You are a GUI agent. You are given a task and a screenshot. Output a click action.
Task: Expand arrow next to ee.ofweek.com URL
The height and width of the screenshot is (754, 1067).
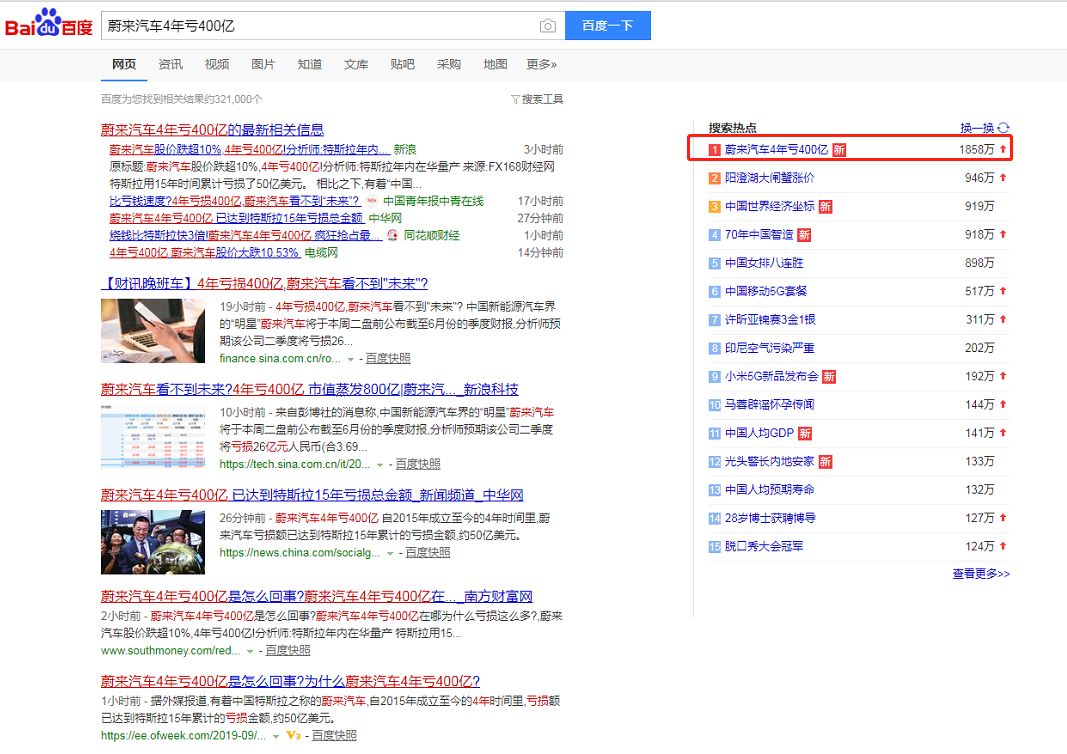coord(276,736)
